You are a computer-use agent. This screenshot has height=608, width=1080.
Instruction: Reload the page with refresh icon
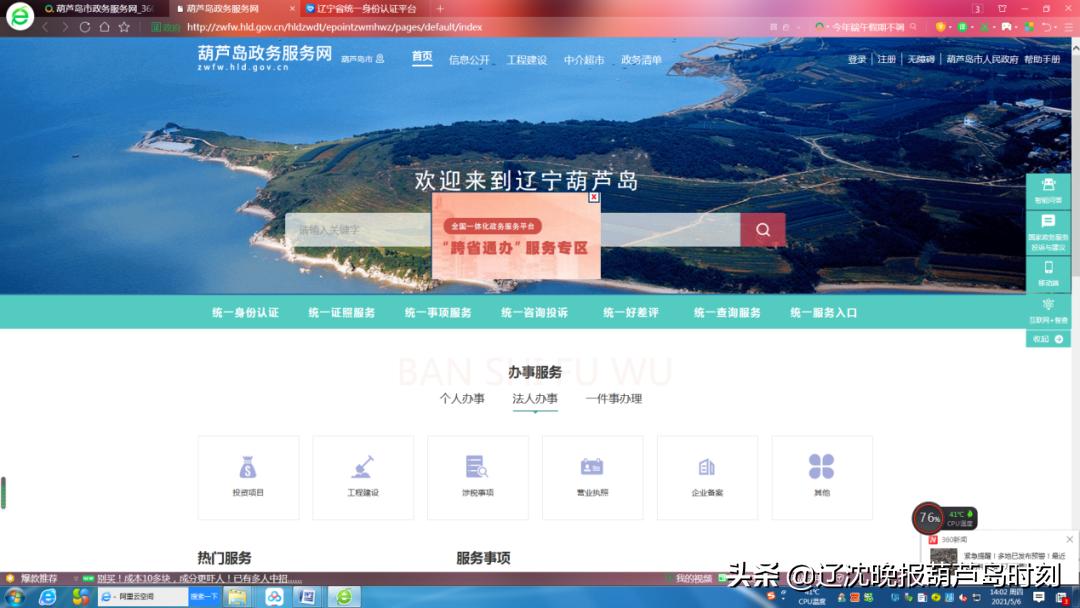coord(85,27)
